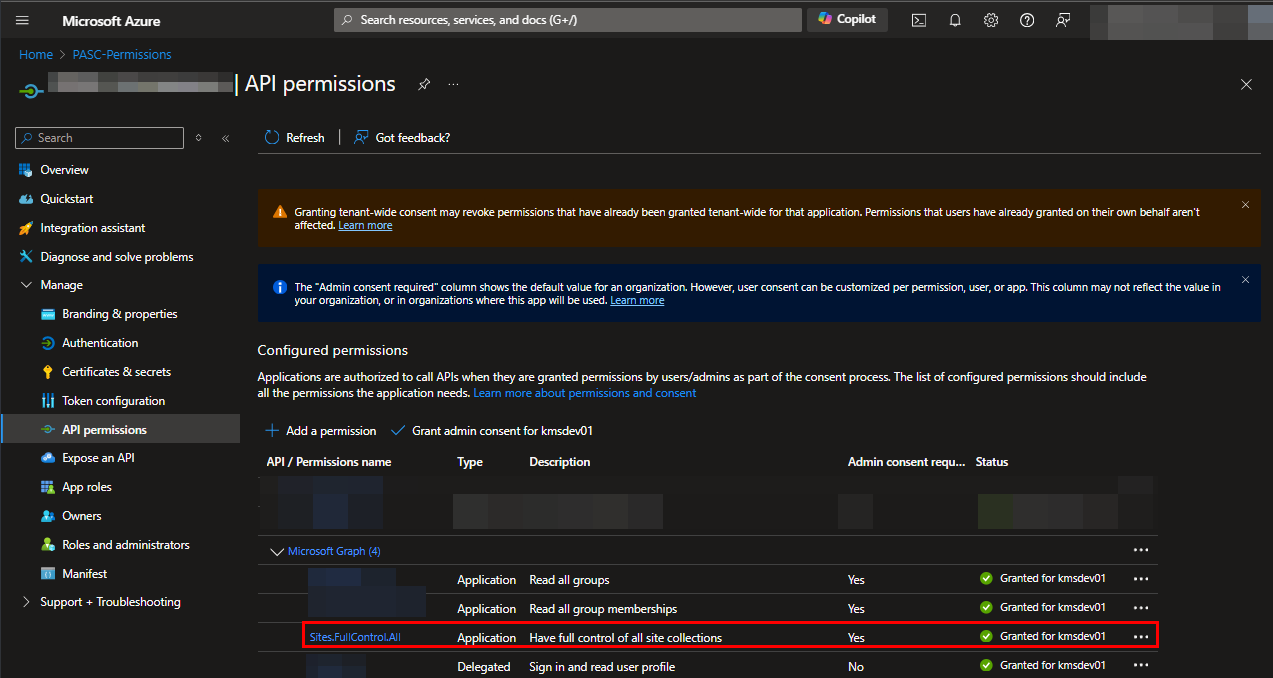Click the Admin consent required column header
The image size is (1273, 678).
click(x=907, y=462)
